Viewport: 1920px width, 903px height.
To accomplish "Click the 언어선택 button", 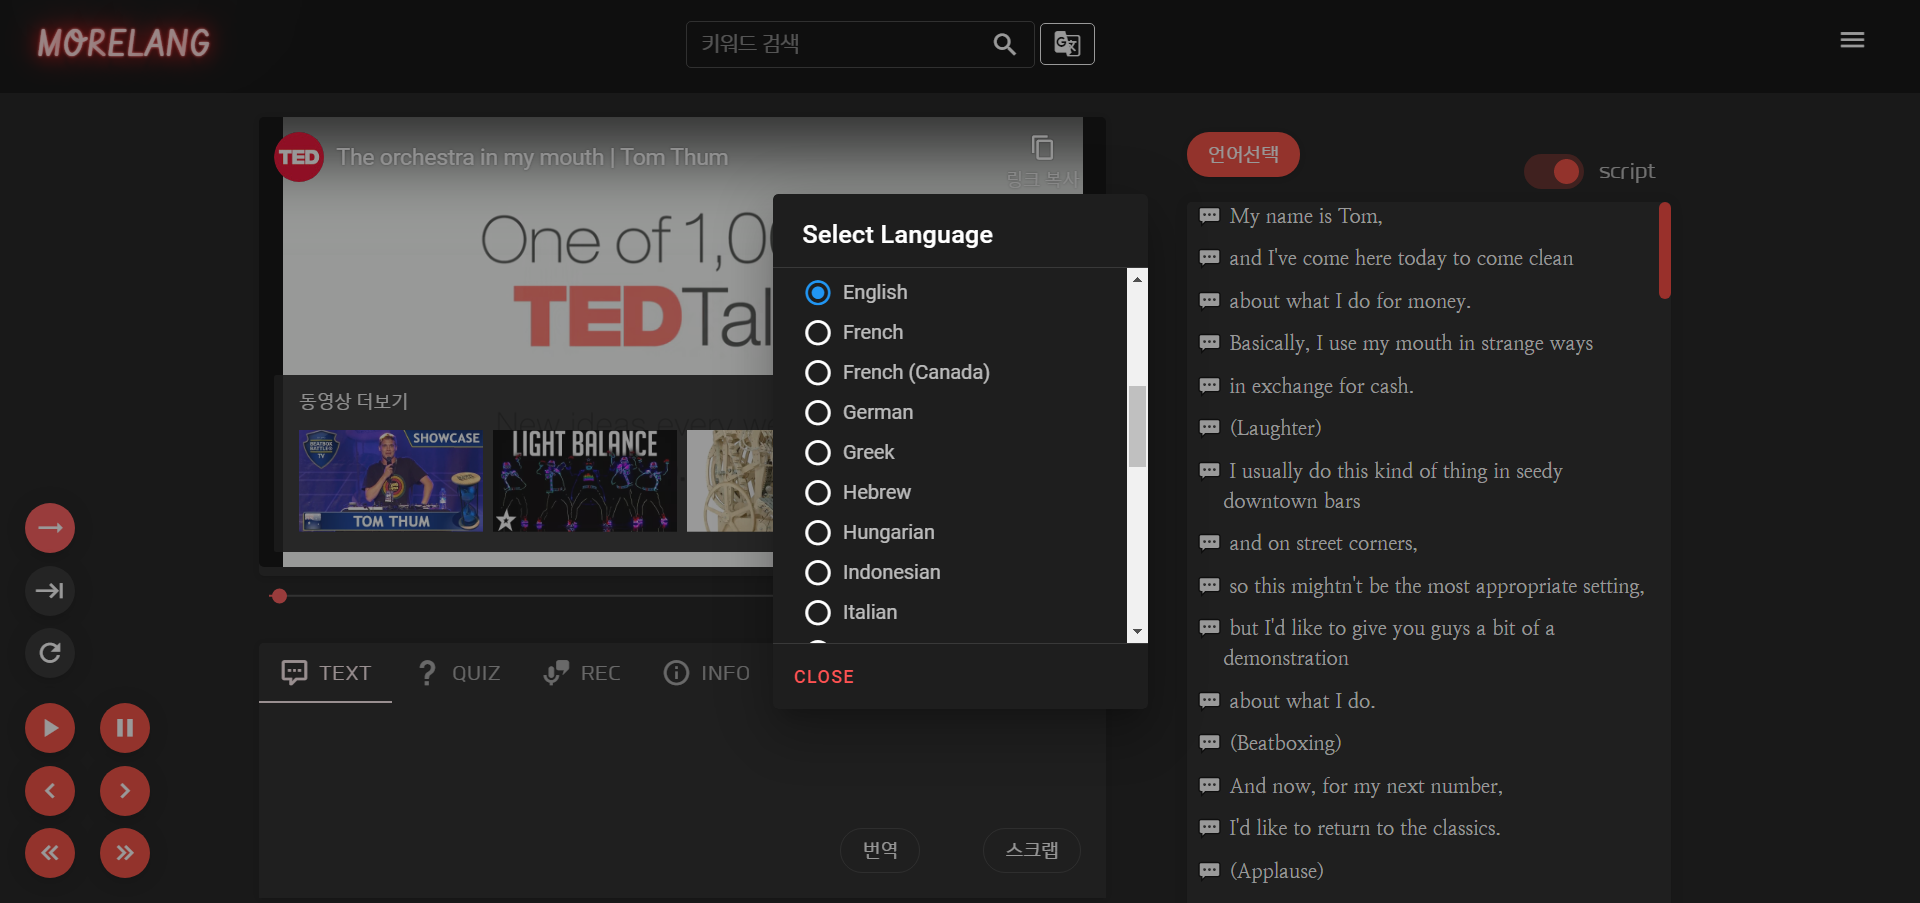I will [1243, 154].
